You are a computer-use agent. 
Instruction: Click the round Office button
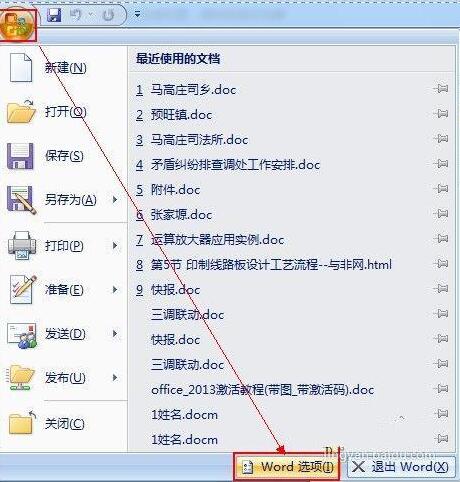pyautogui.click(x=18, y=25)
